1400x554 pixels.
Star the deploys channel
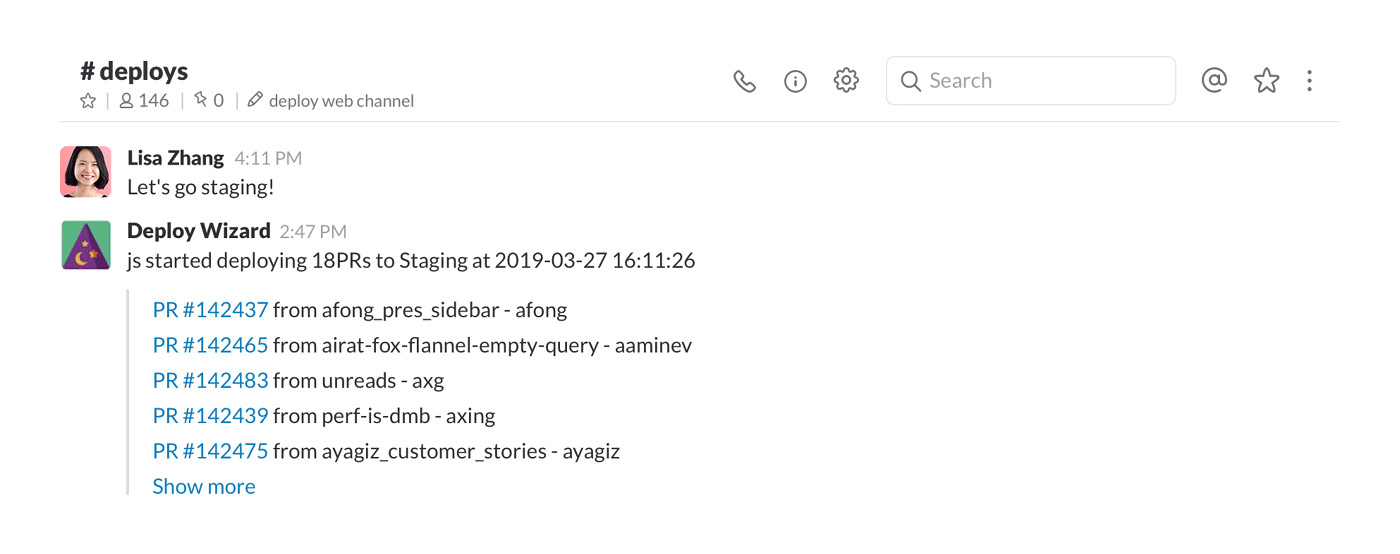(88, 100)
